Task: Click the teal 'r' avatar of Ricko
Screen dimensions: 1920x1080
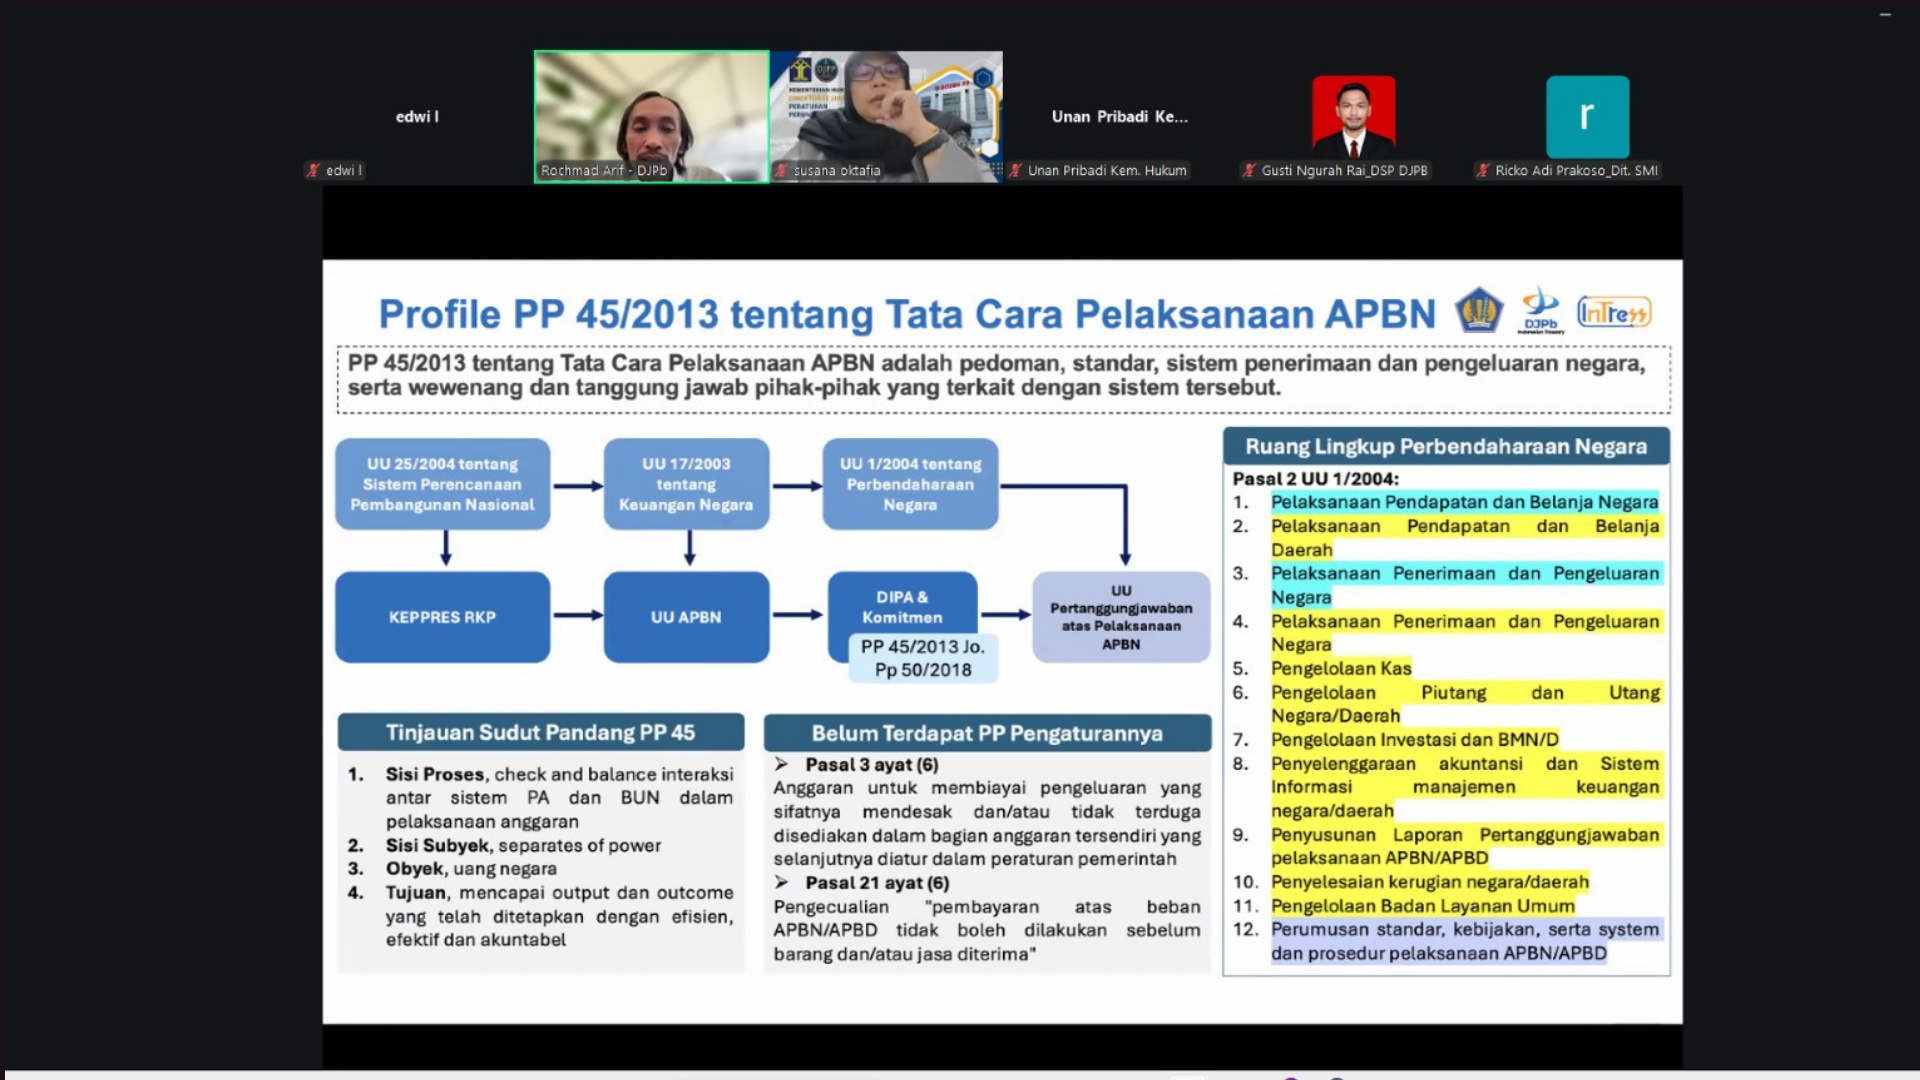Action: 1587,116
